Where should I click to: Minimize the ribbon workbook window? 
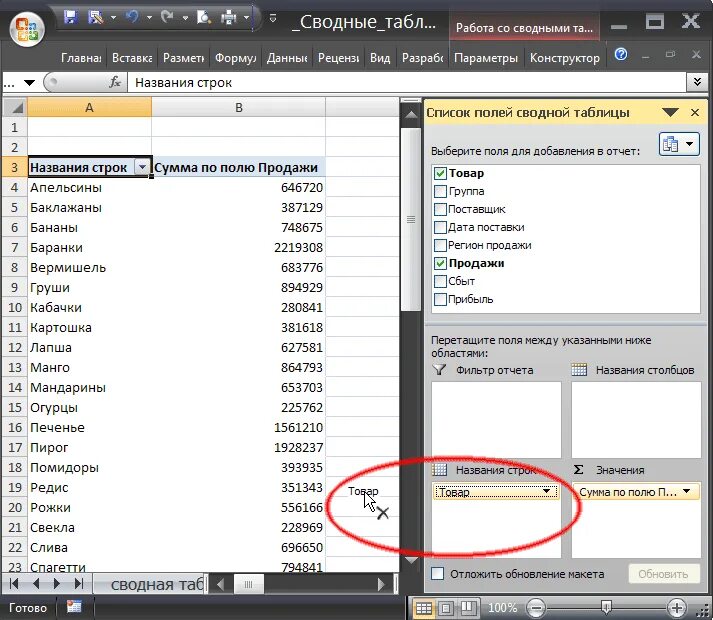[x=646, y=55]
